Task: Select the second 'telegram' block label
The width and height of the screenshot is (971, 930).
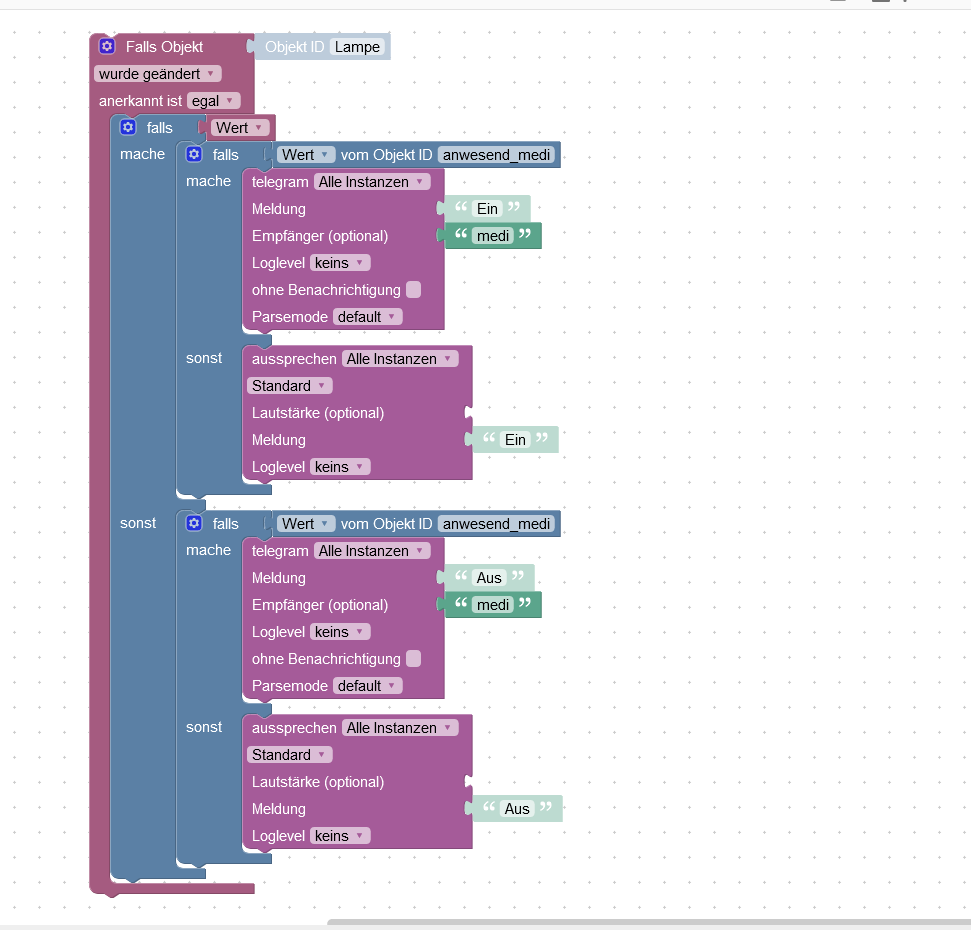Action: [280, 551]
